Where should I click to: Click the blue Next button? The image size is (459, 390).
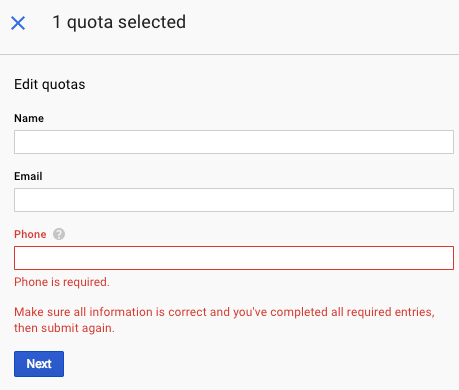point(39,364)
